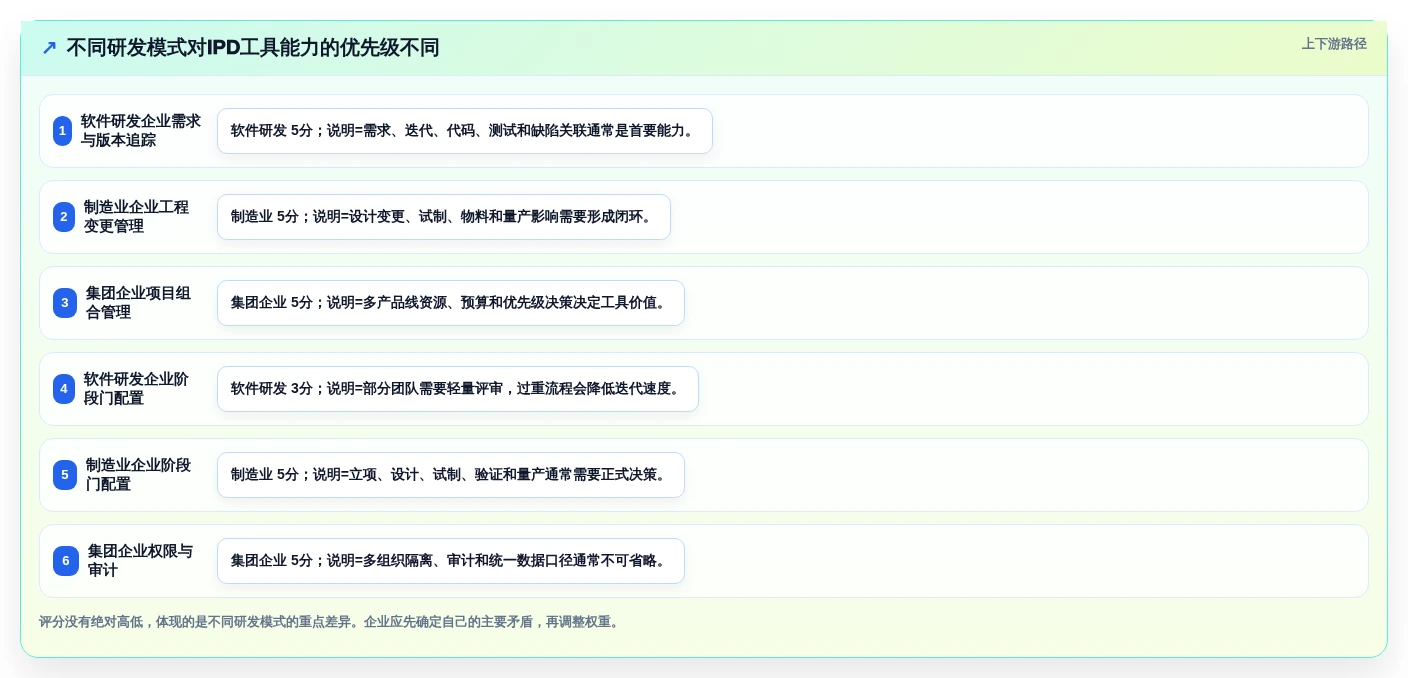Click the label 集团企业权限与审计
The width and height of the screenshot is (1408, 678).
(x=140, y=561)
